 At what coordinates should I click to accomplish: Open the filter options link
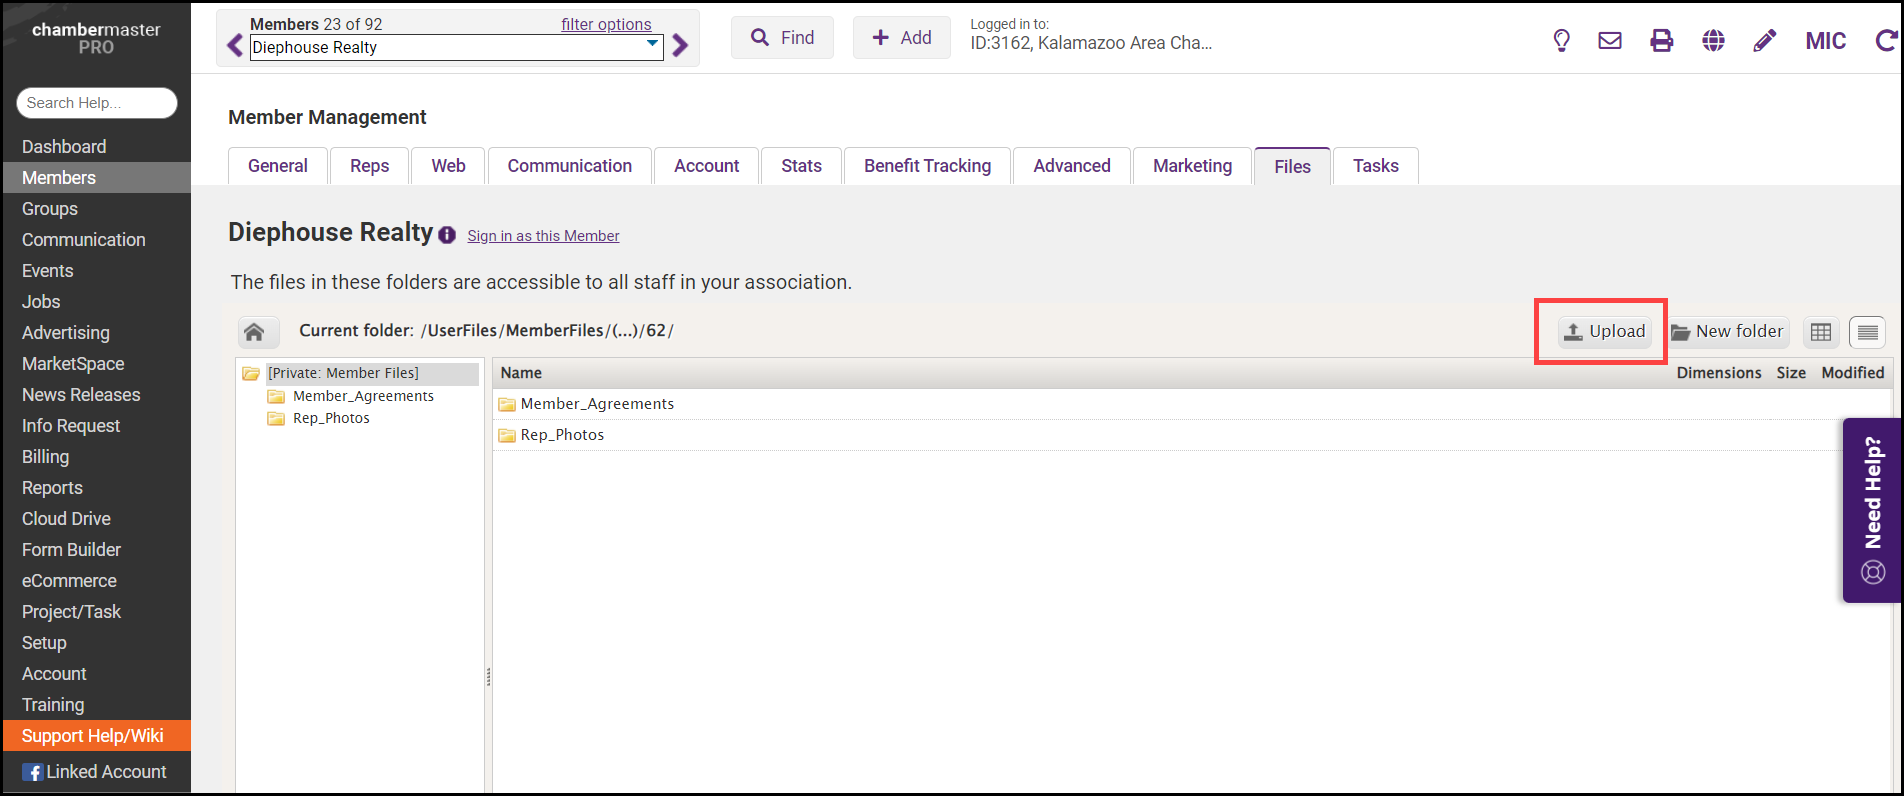click(605, 24)
